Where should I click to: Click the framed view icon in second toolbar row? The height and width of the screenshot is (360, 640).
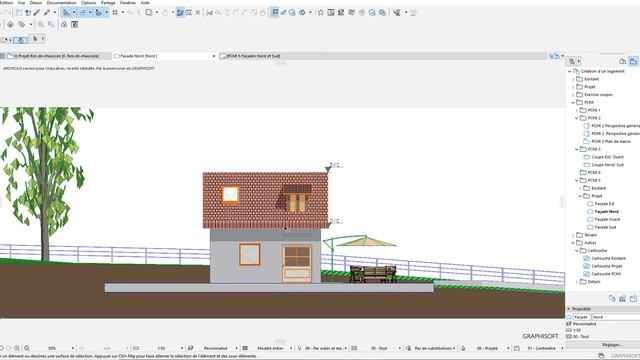coord(75,24)
